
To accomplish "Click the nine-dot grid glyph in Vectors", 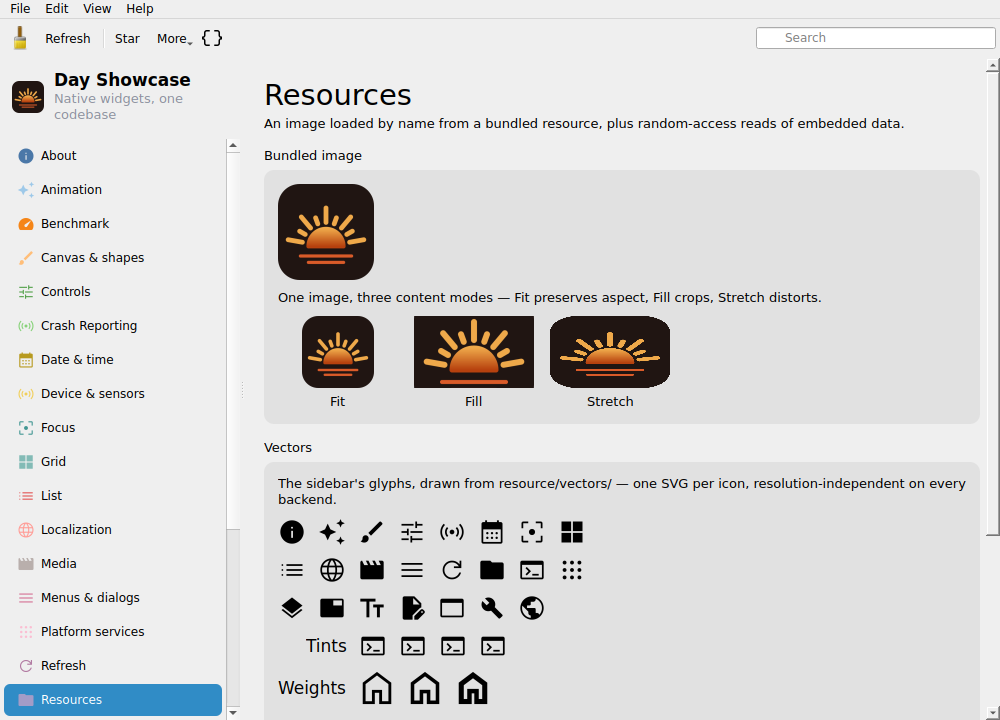I will (x=572, y=569).
